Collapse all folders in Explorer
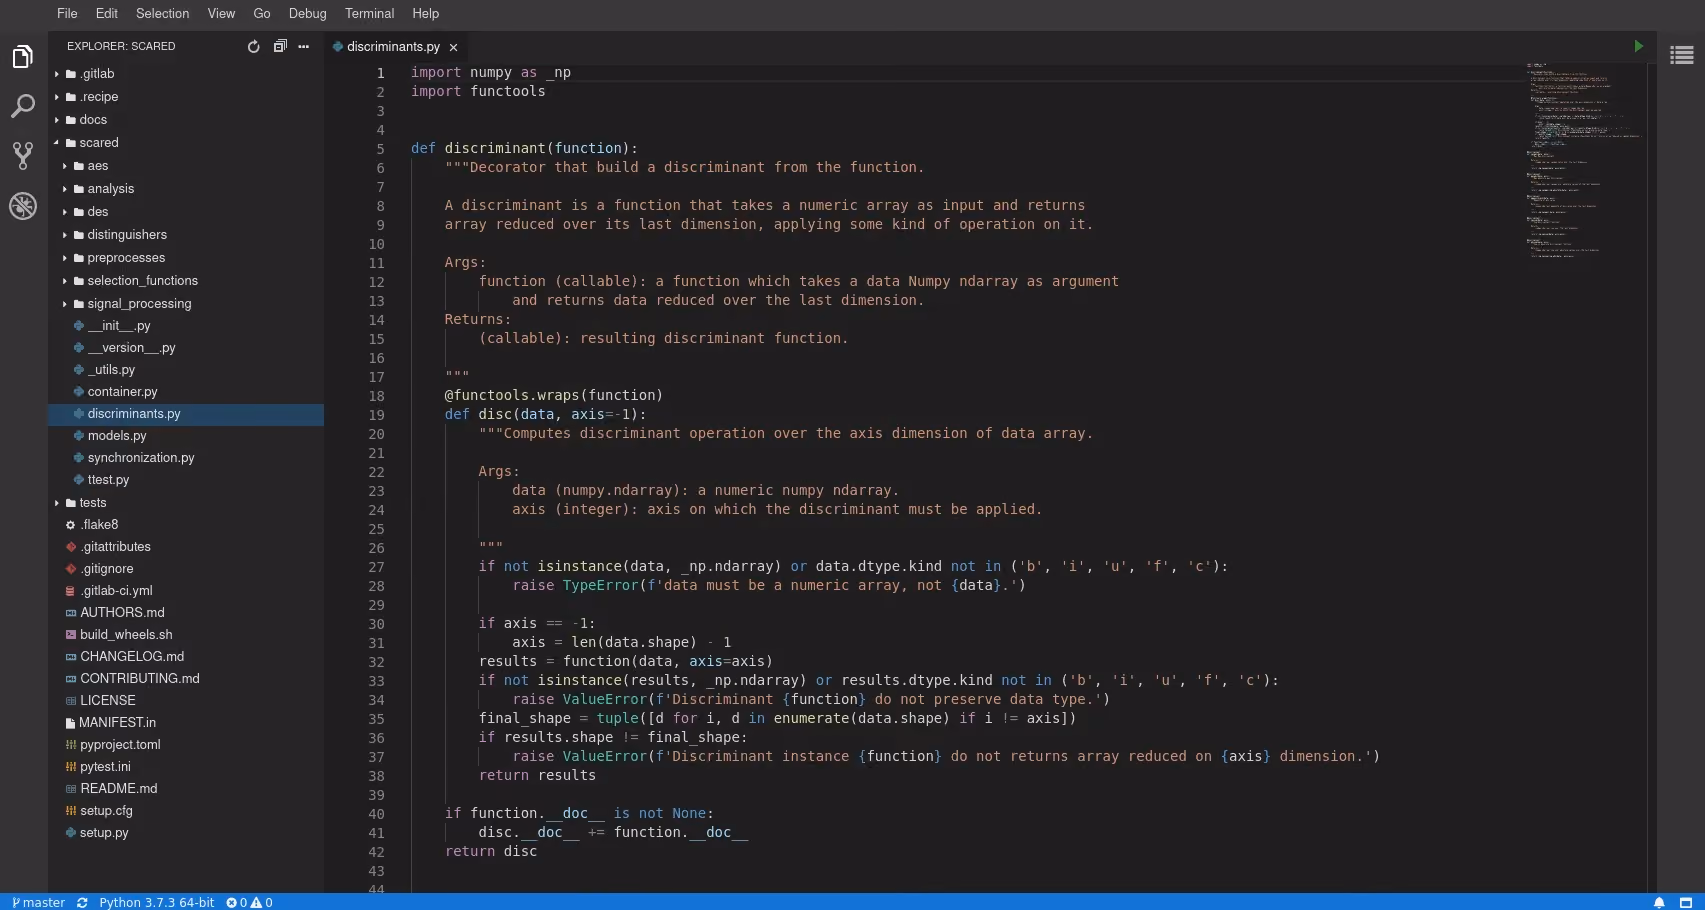1705x910 pixels. click(x=280, y=46)
